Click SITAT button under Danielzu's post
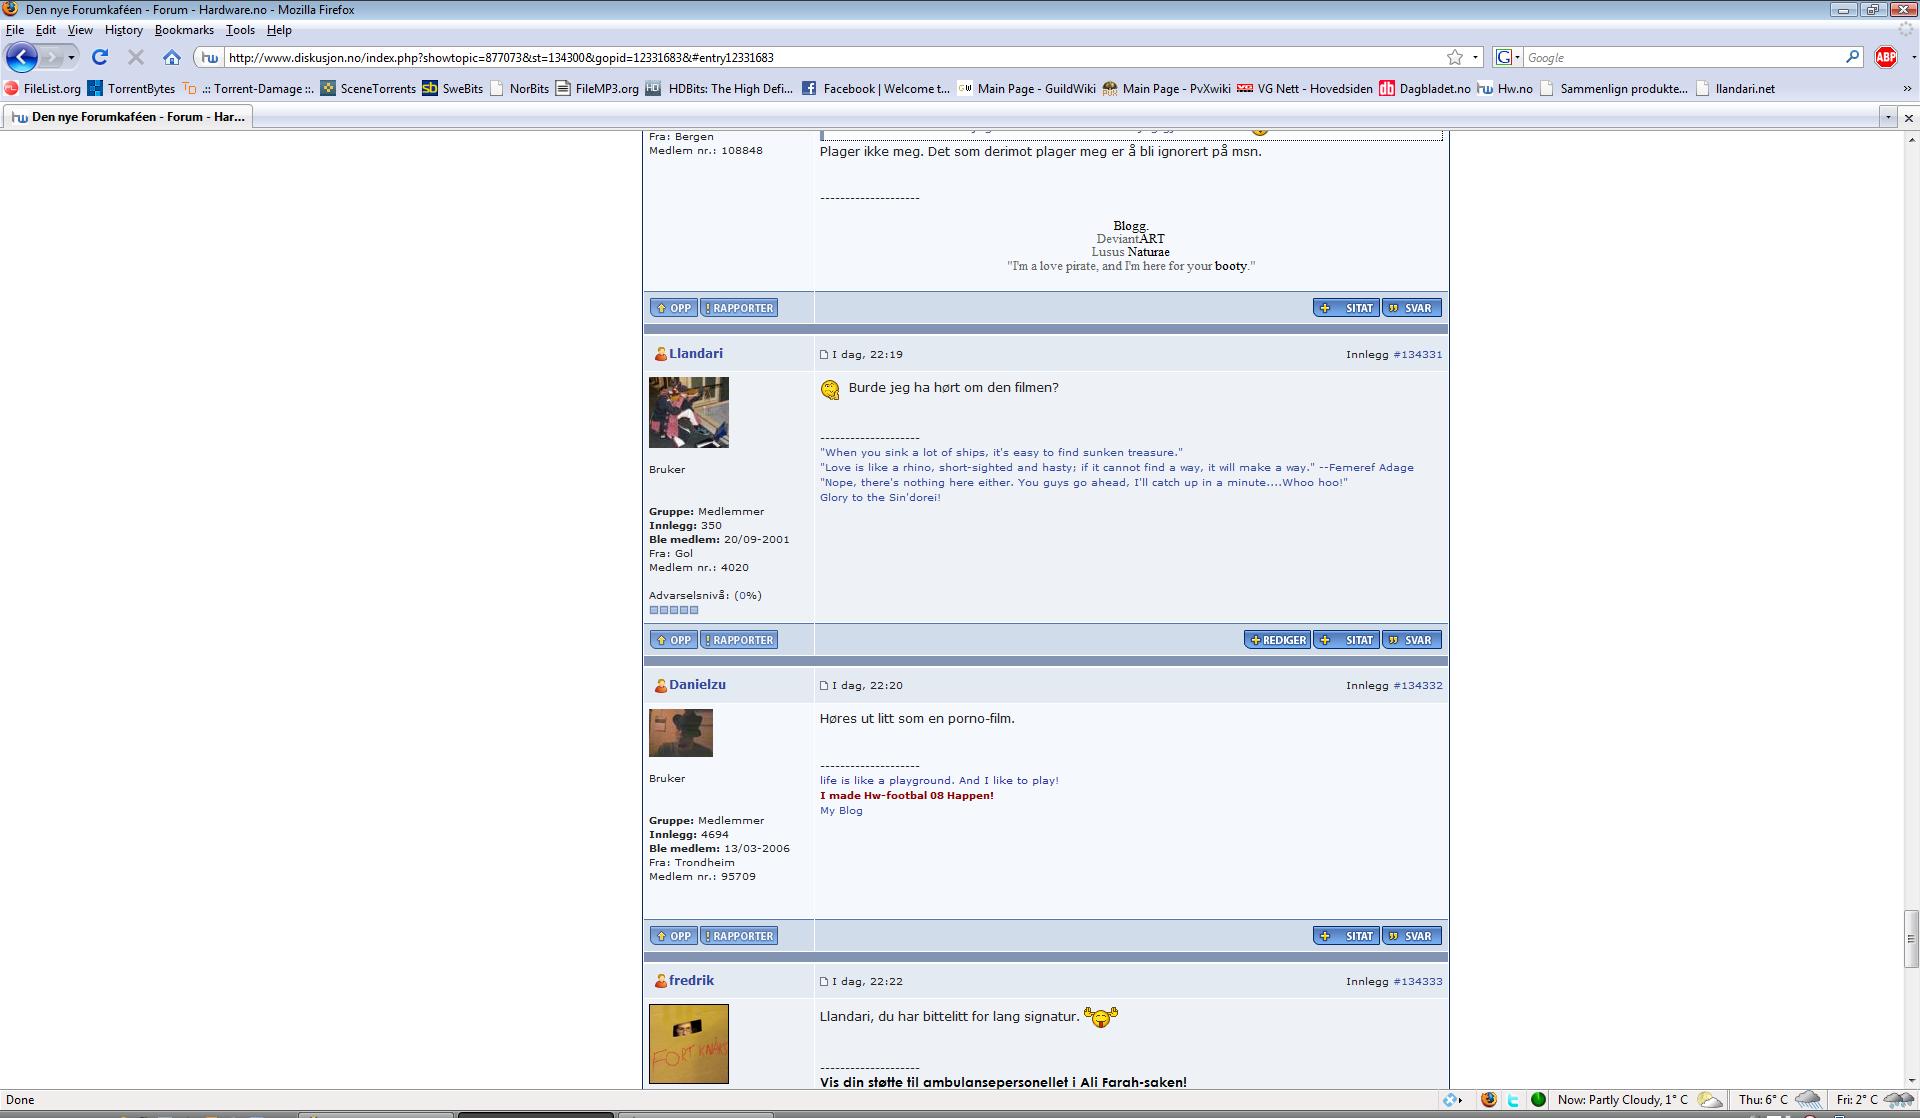 (1346, 936)
